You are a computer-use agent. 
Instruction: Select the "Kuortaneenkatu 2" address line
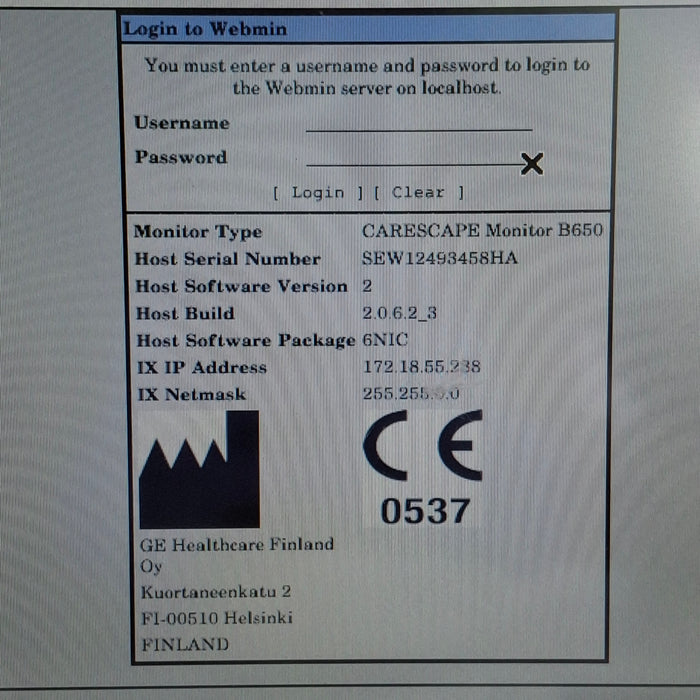216,592
